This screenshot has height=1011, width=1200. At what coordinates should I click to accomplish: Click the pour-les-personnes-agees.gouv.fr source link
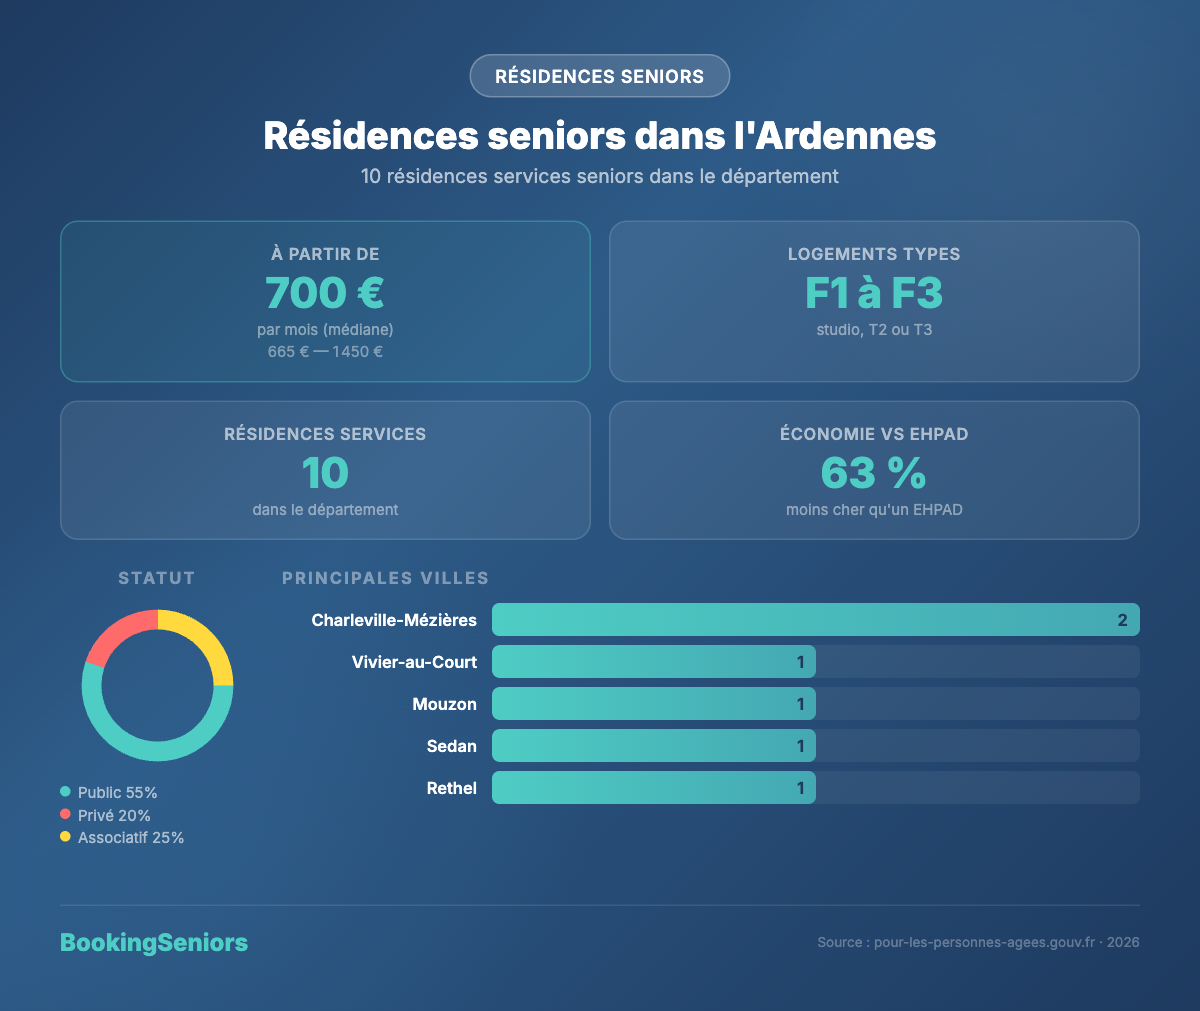tap(982, 941)
